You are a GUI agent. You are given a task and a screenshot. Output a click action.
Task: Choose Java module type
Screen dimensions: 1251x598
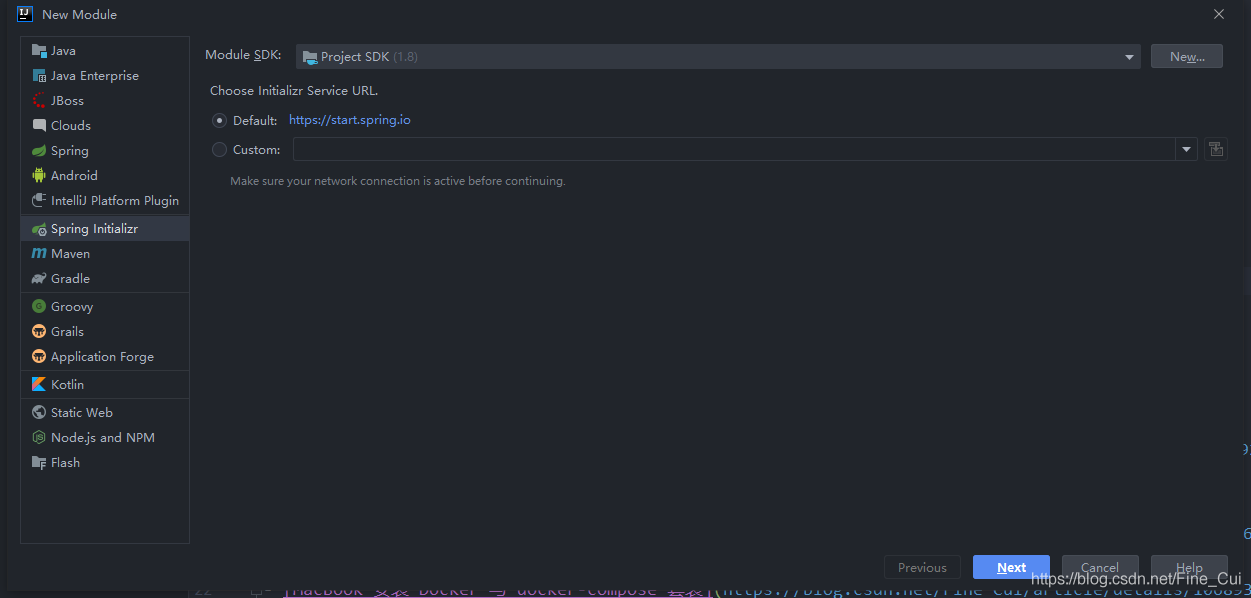105,51
